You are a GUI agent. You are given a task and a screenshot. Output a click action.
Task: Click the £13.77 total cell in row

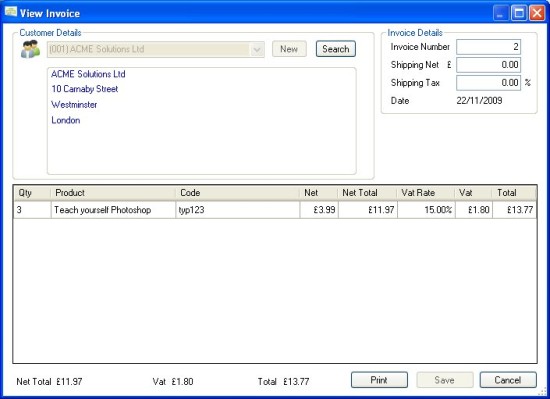tap(514, 210)
